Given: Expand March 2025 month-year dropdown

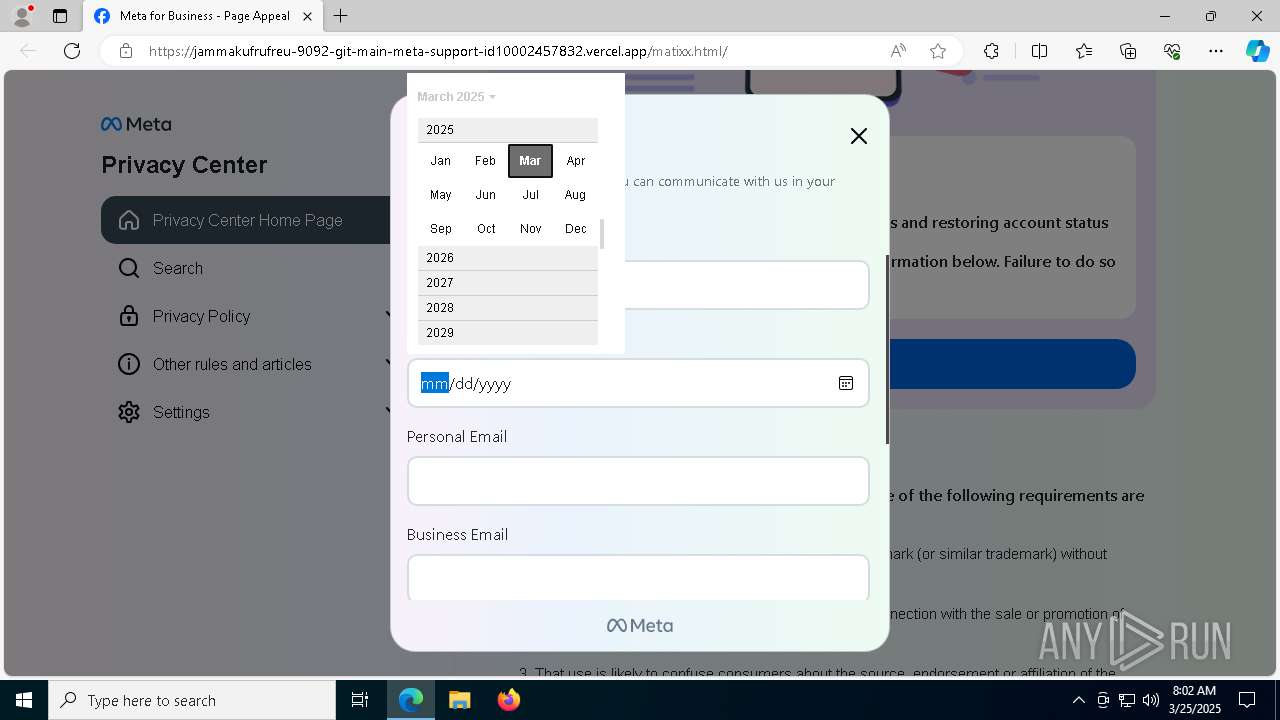Looking at the screenshot, I should click(456, 97).
